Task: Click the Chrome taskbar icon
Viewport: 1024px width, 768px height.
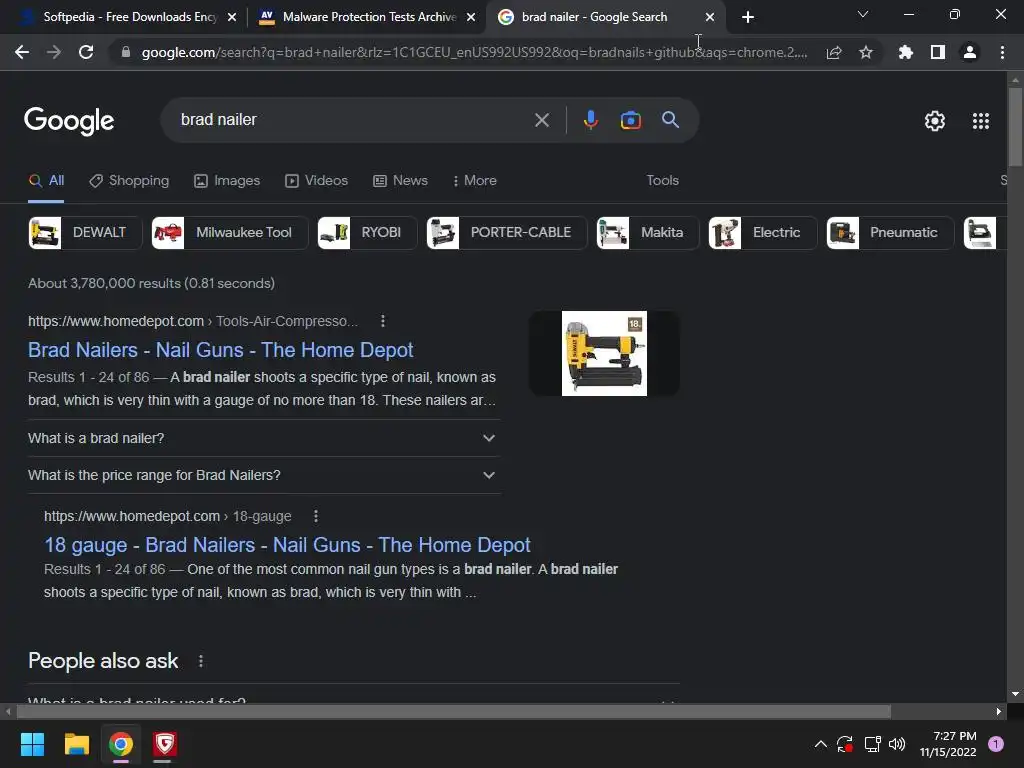Action: pyautogui.click(x=121, y=744)
